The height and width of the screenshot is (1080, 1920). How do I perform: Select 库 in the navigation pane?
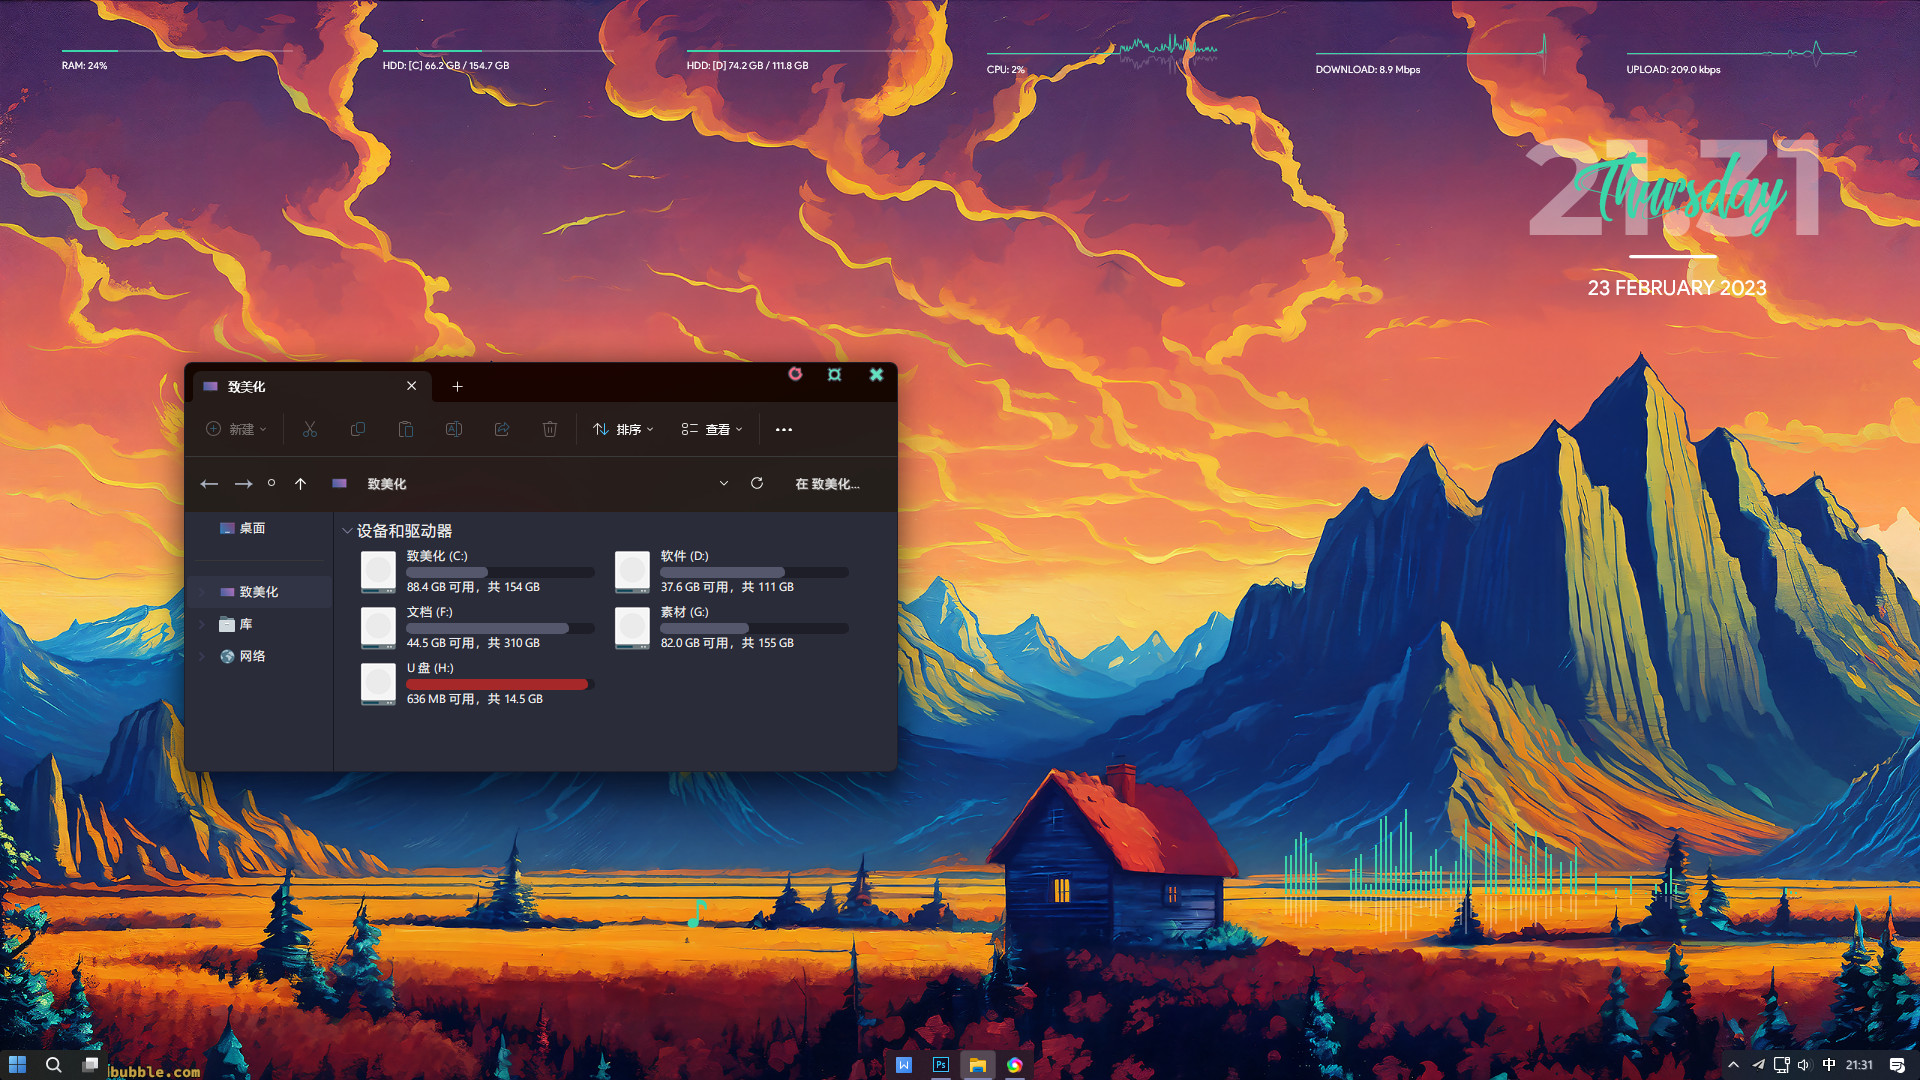click(x=246, y=624)
